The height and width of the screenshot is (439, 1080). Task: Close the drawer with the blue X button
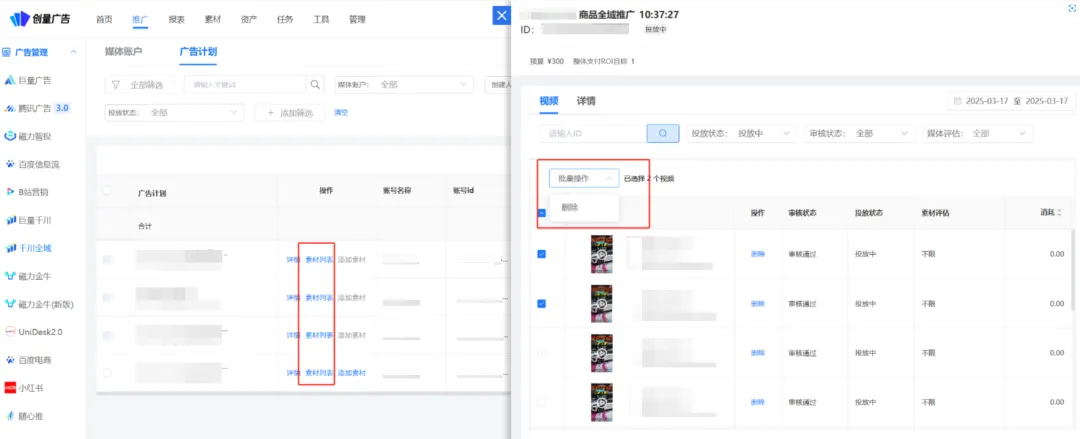tap(502, 16)
